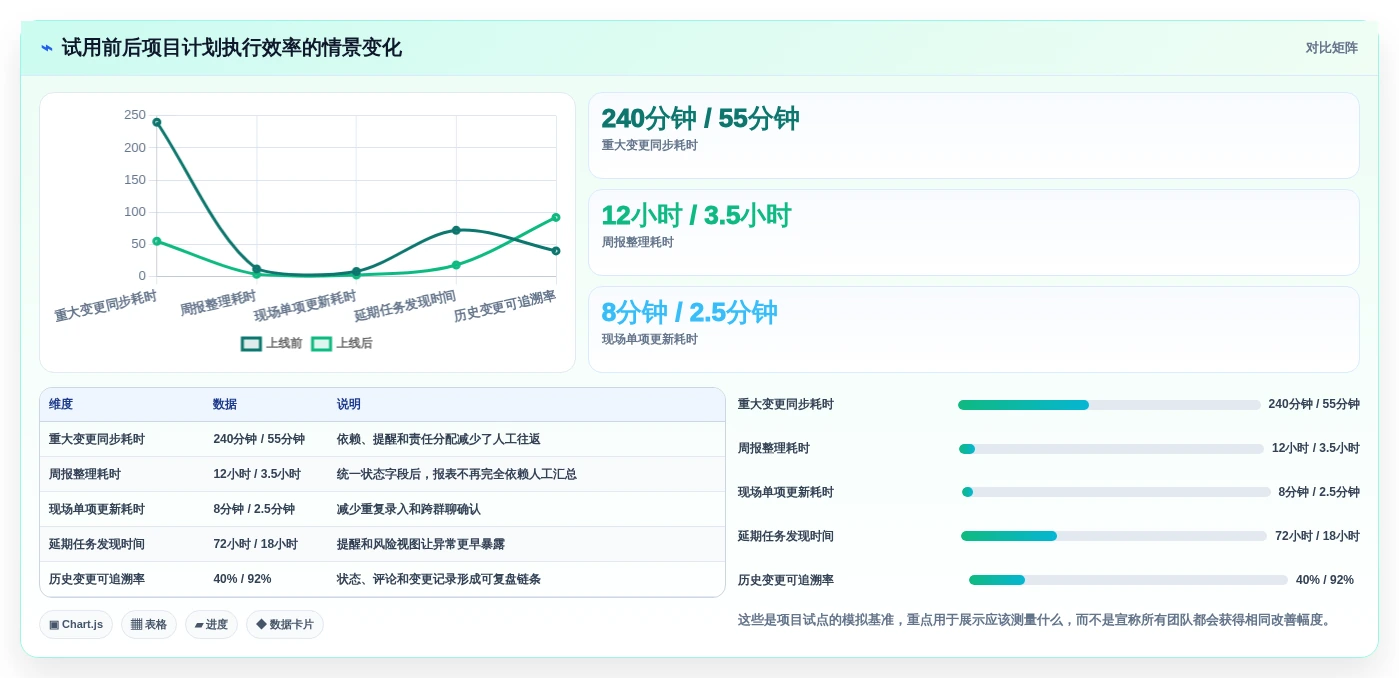Click the page title 试用前后项目计划执行效率的情景变化
This screenshot has width=1399, height=678.
pyautogui.click(x=232, y=48)
